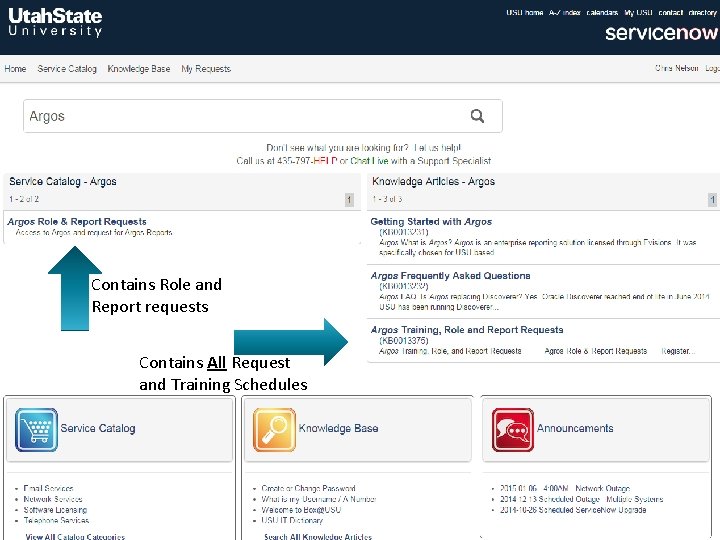The image size is (720, 540).
Task: Open Service Catalog navigation menu item
Action: (67, 68)
